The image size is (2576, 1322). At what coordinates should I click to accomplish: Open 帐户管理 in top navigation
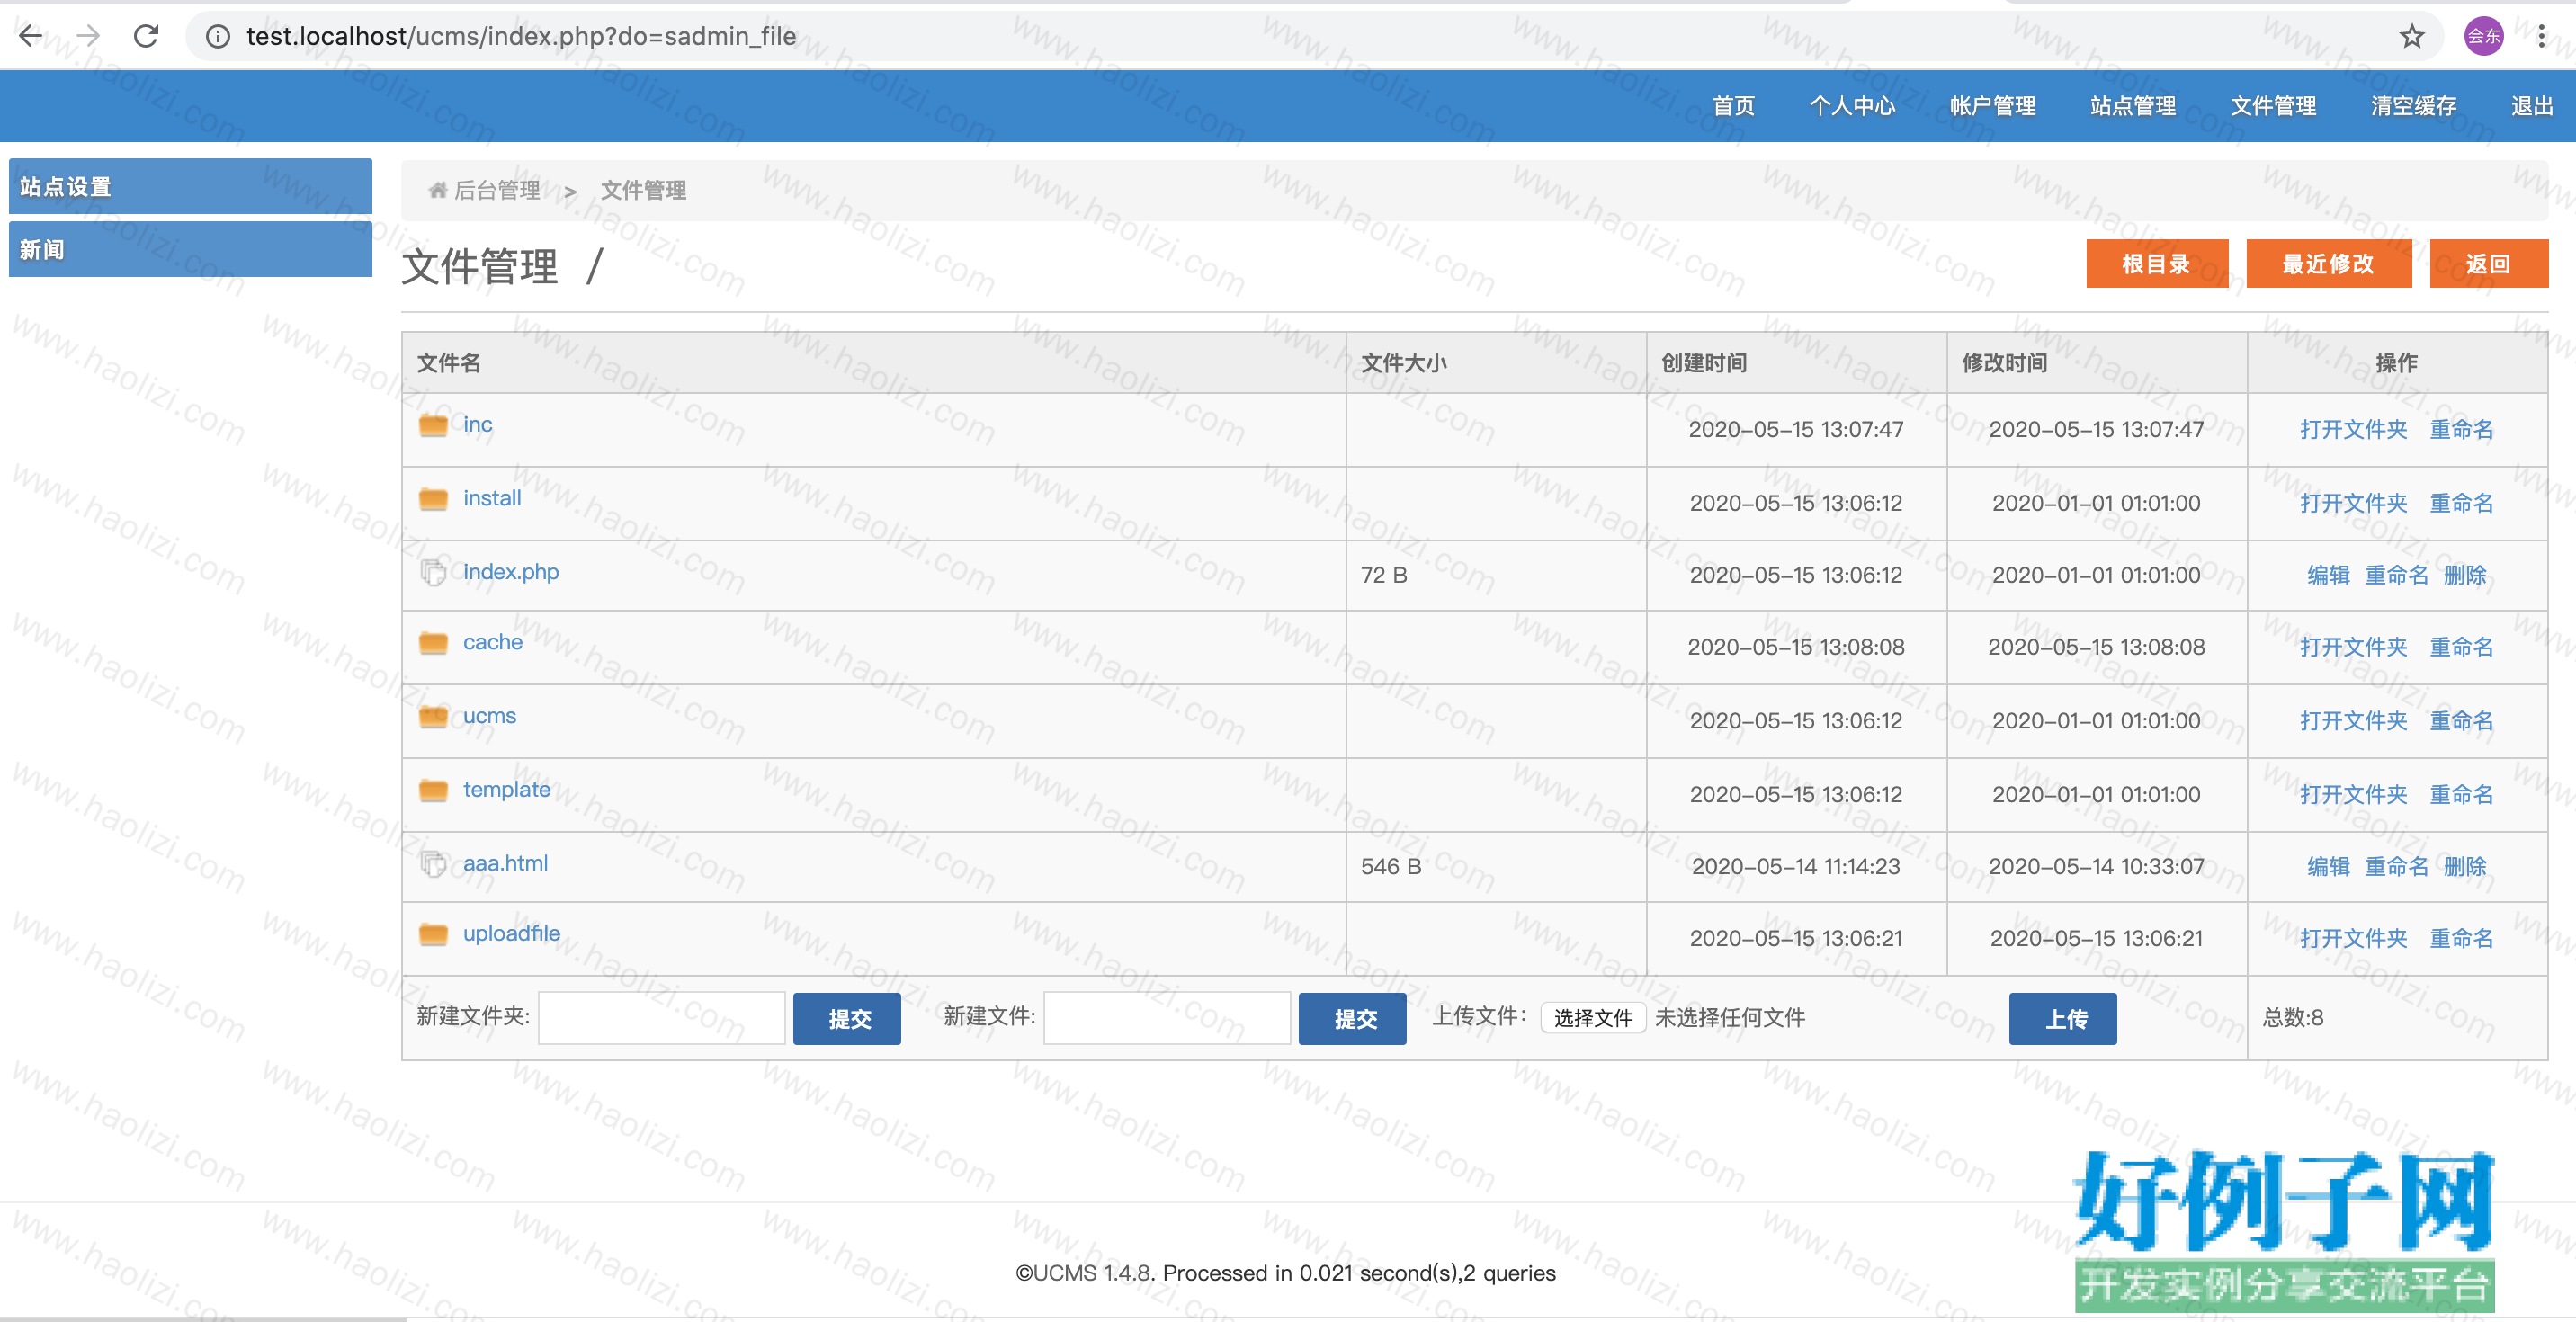(1992, 106)
